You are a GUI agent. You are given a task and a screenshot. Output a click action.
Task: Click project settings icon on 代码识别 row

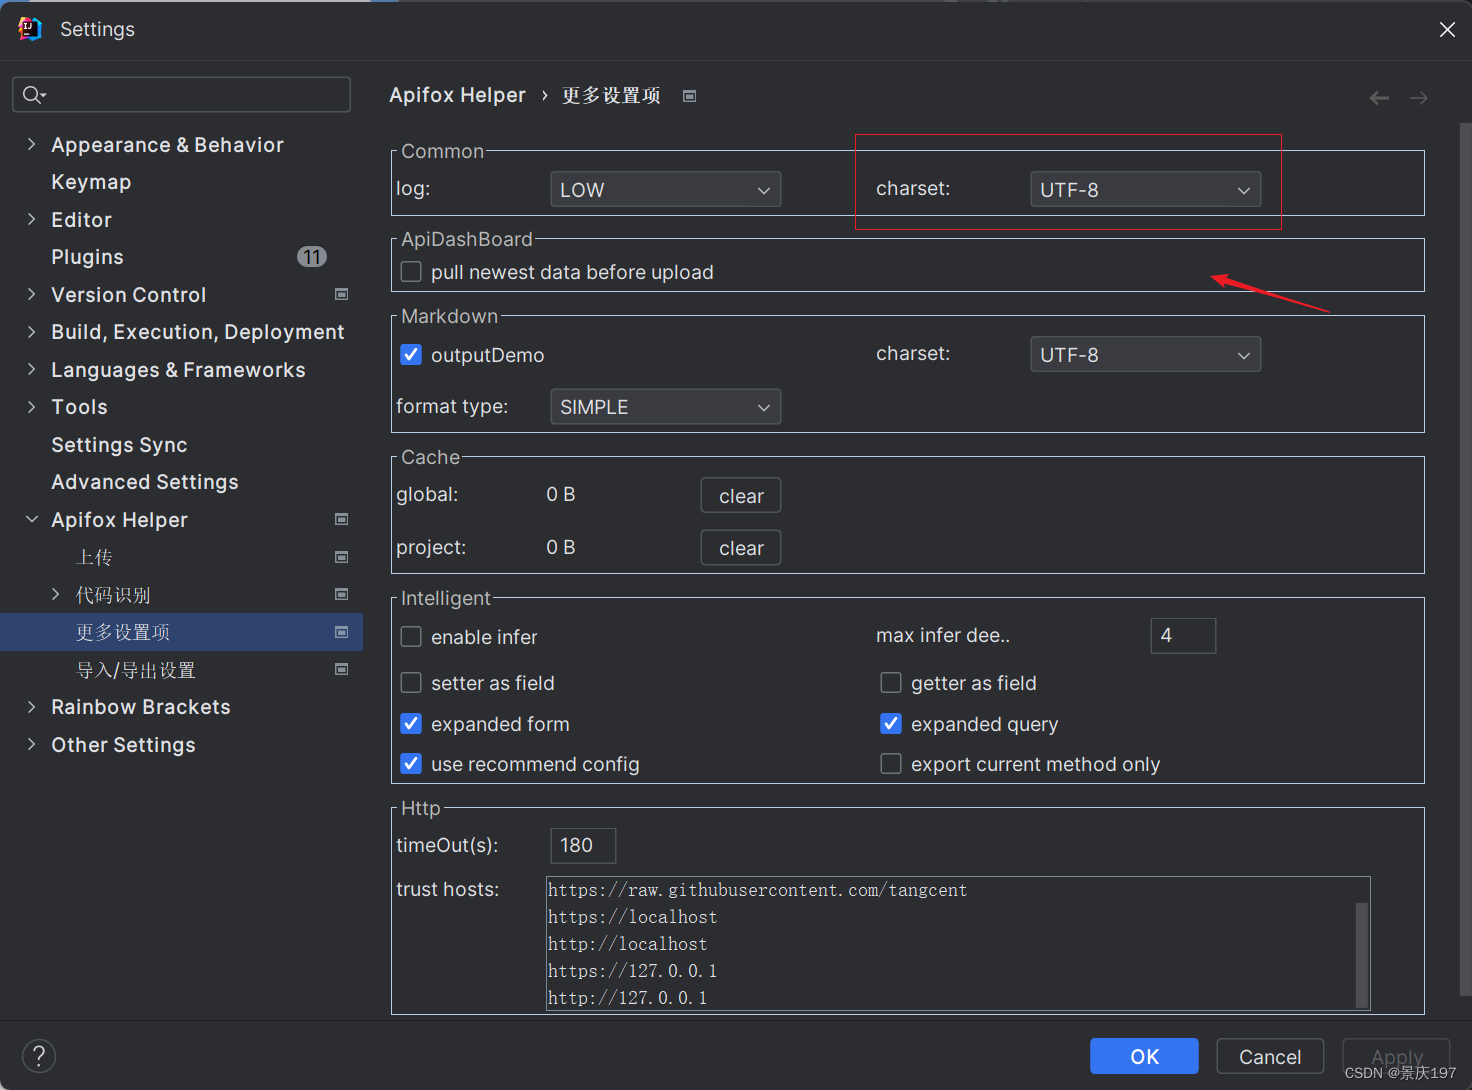[341, 594]
